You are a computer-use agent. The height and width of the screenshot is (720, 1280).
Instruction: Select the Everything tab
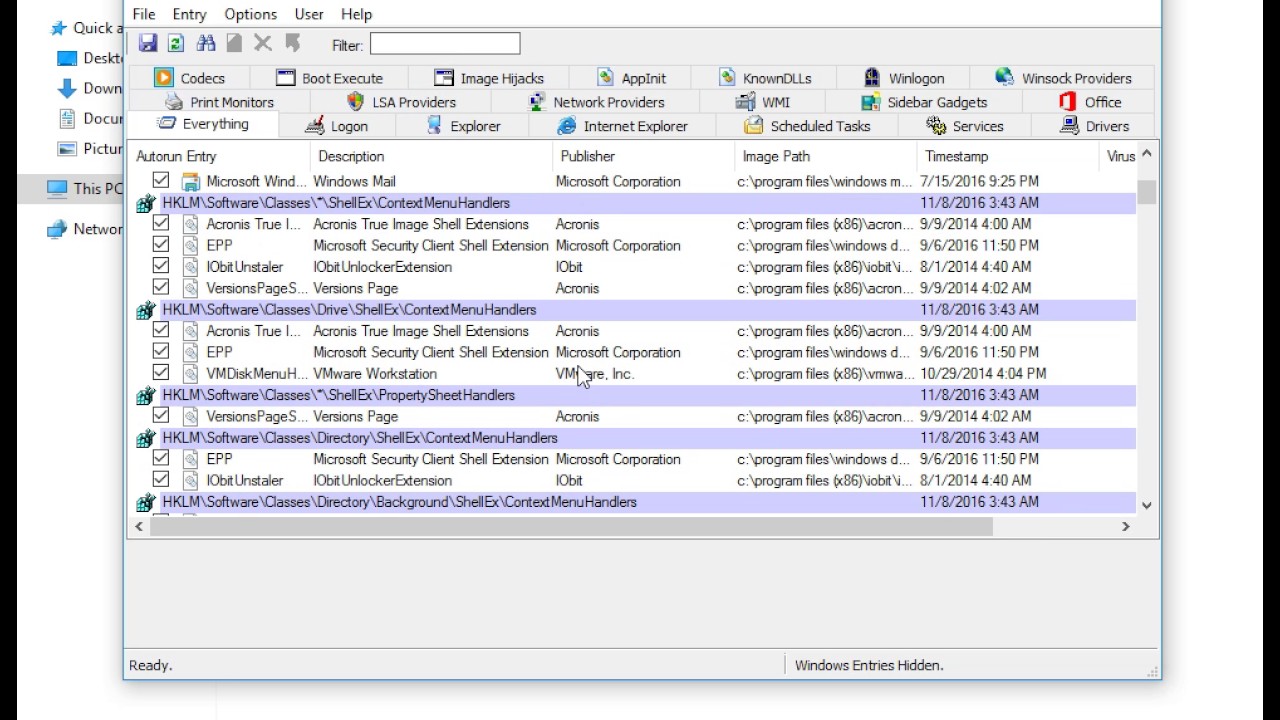(x=203, y=124)
